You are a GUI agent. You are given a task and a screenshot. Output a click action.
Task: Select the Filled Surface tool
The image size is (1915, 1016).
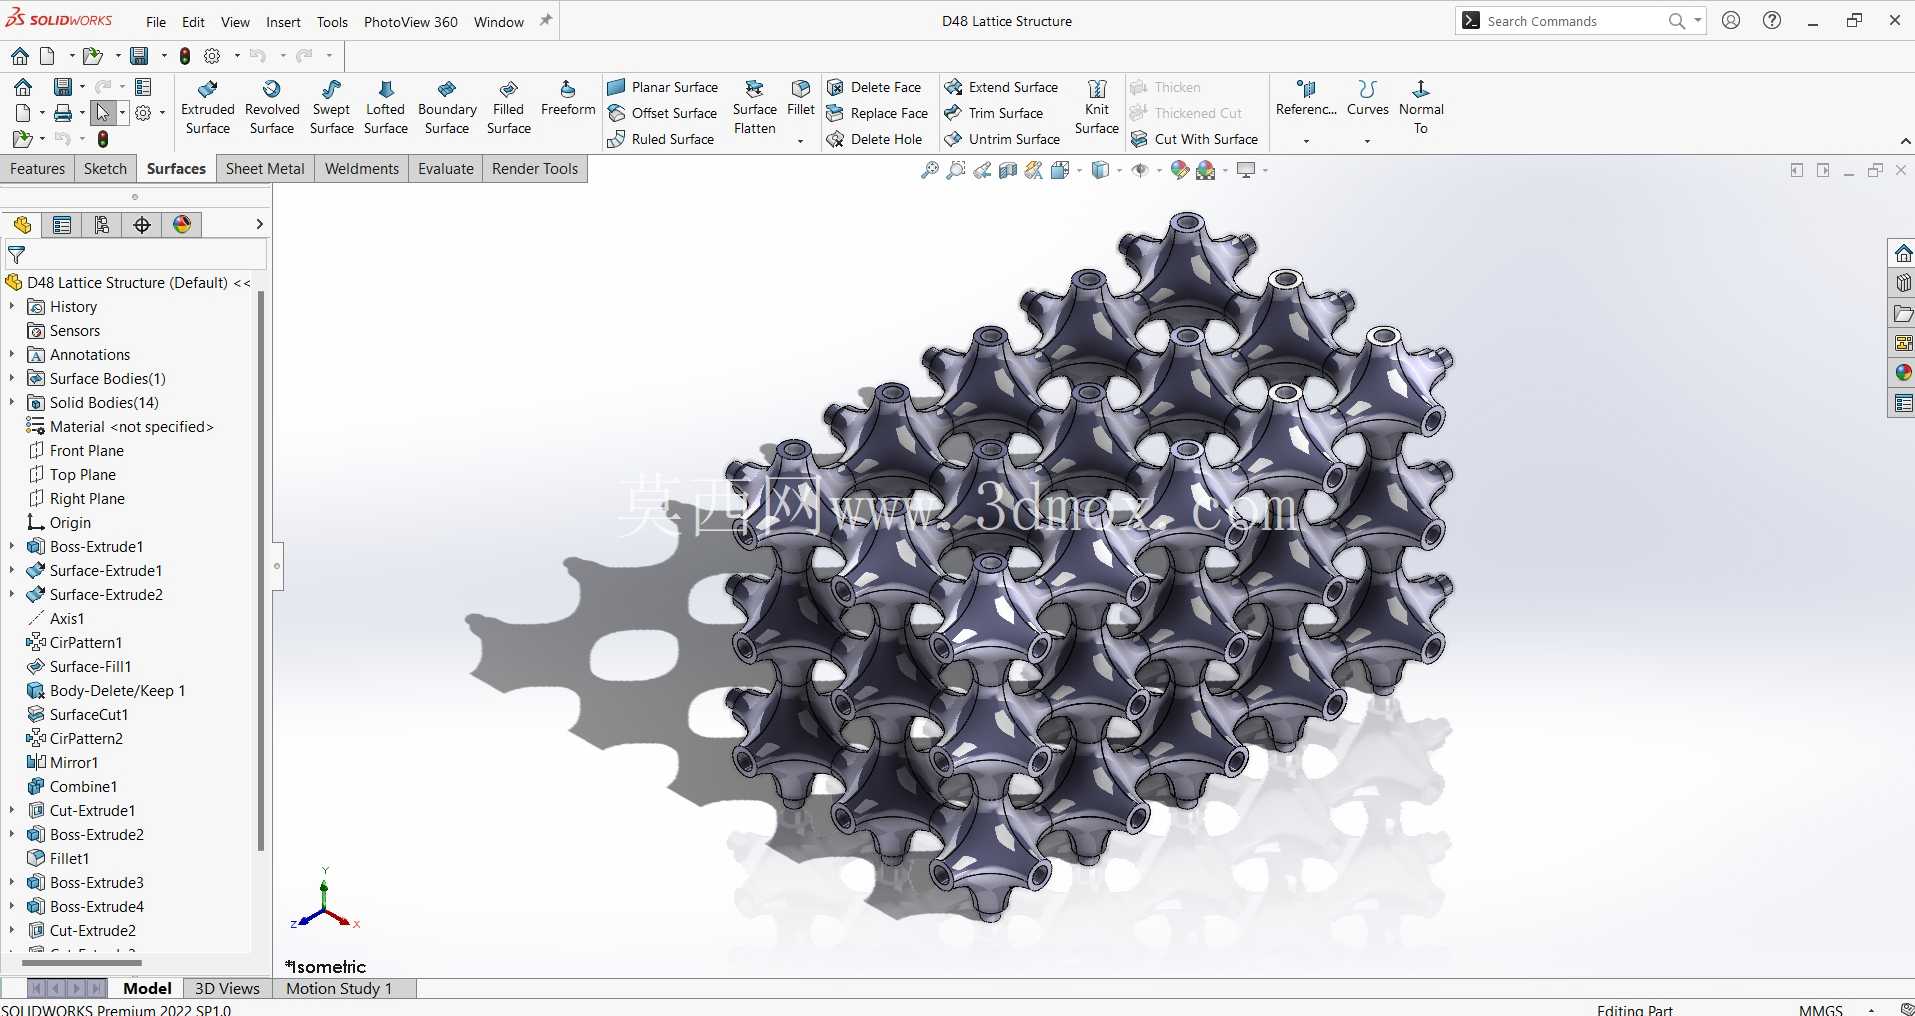509,108
